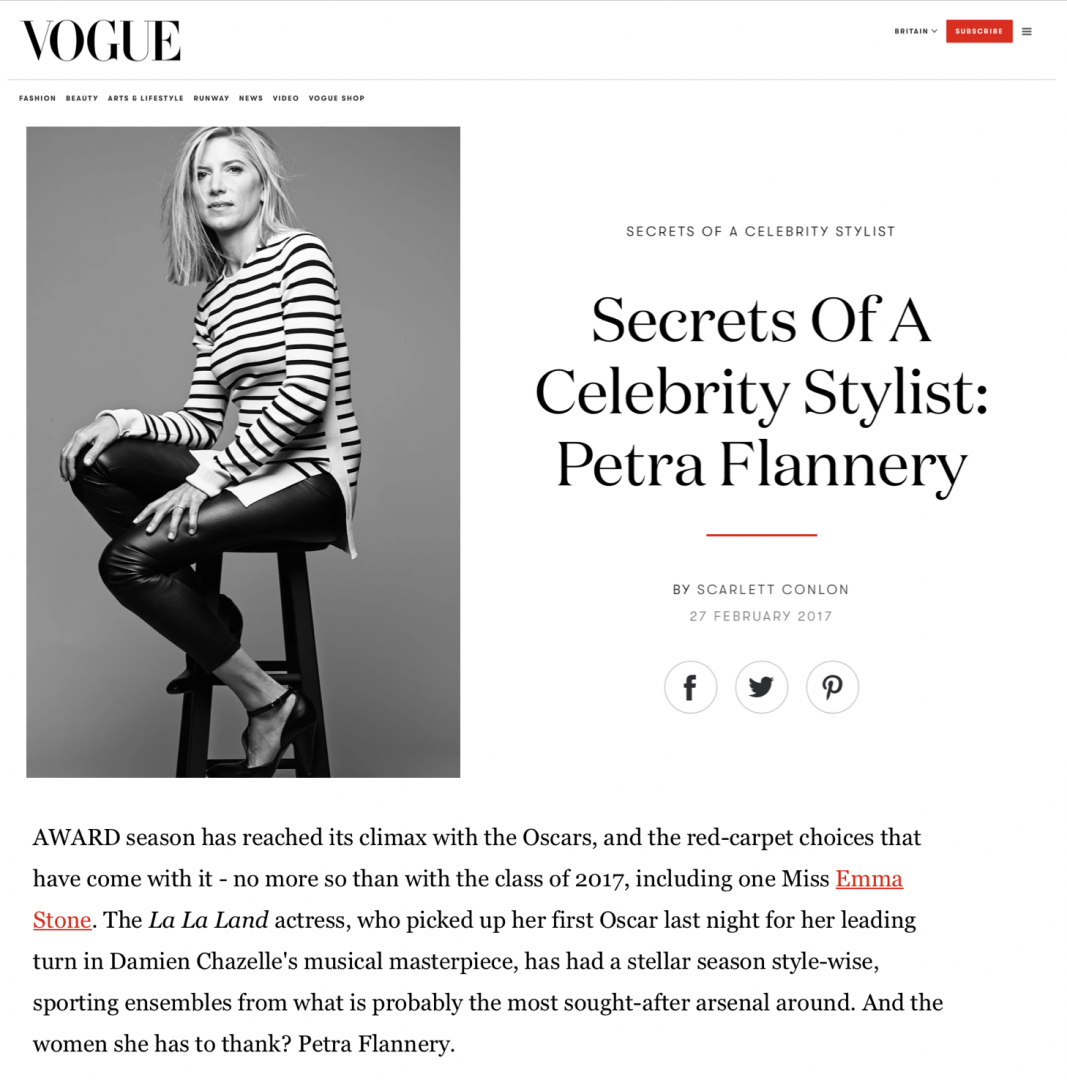Share article on Twitter
1067x1080 pixels.
pyautogui.click(x=761, y=687)
